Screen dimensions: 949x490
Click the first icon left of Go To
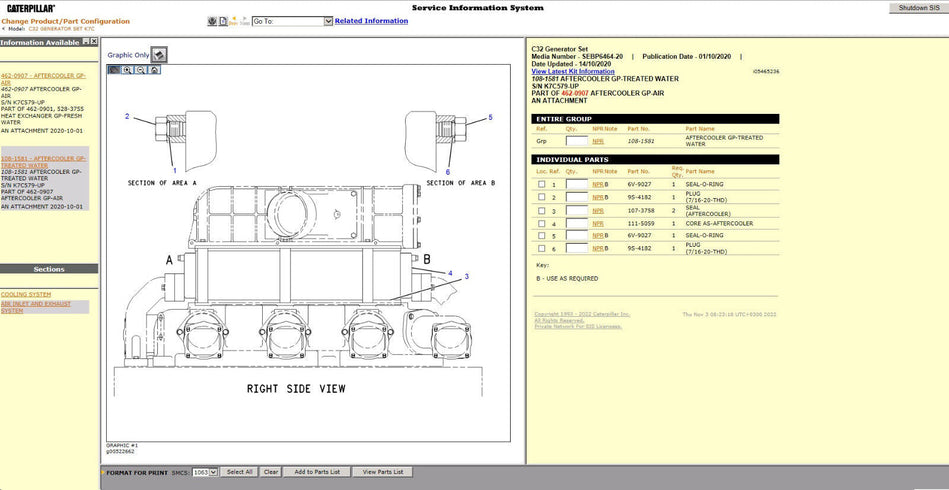[x=211, y=21]
